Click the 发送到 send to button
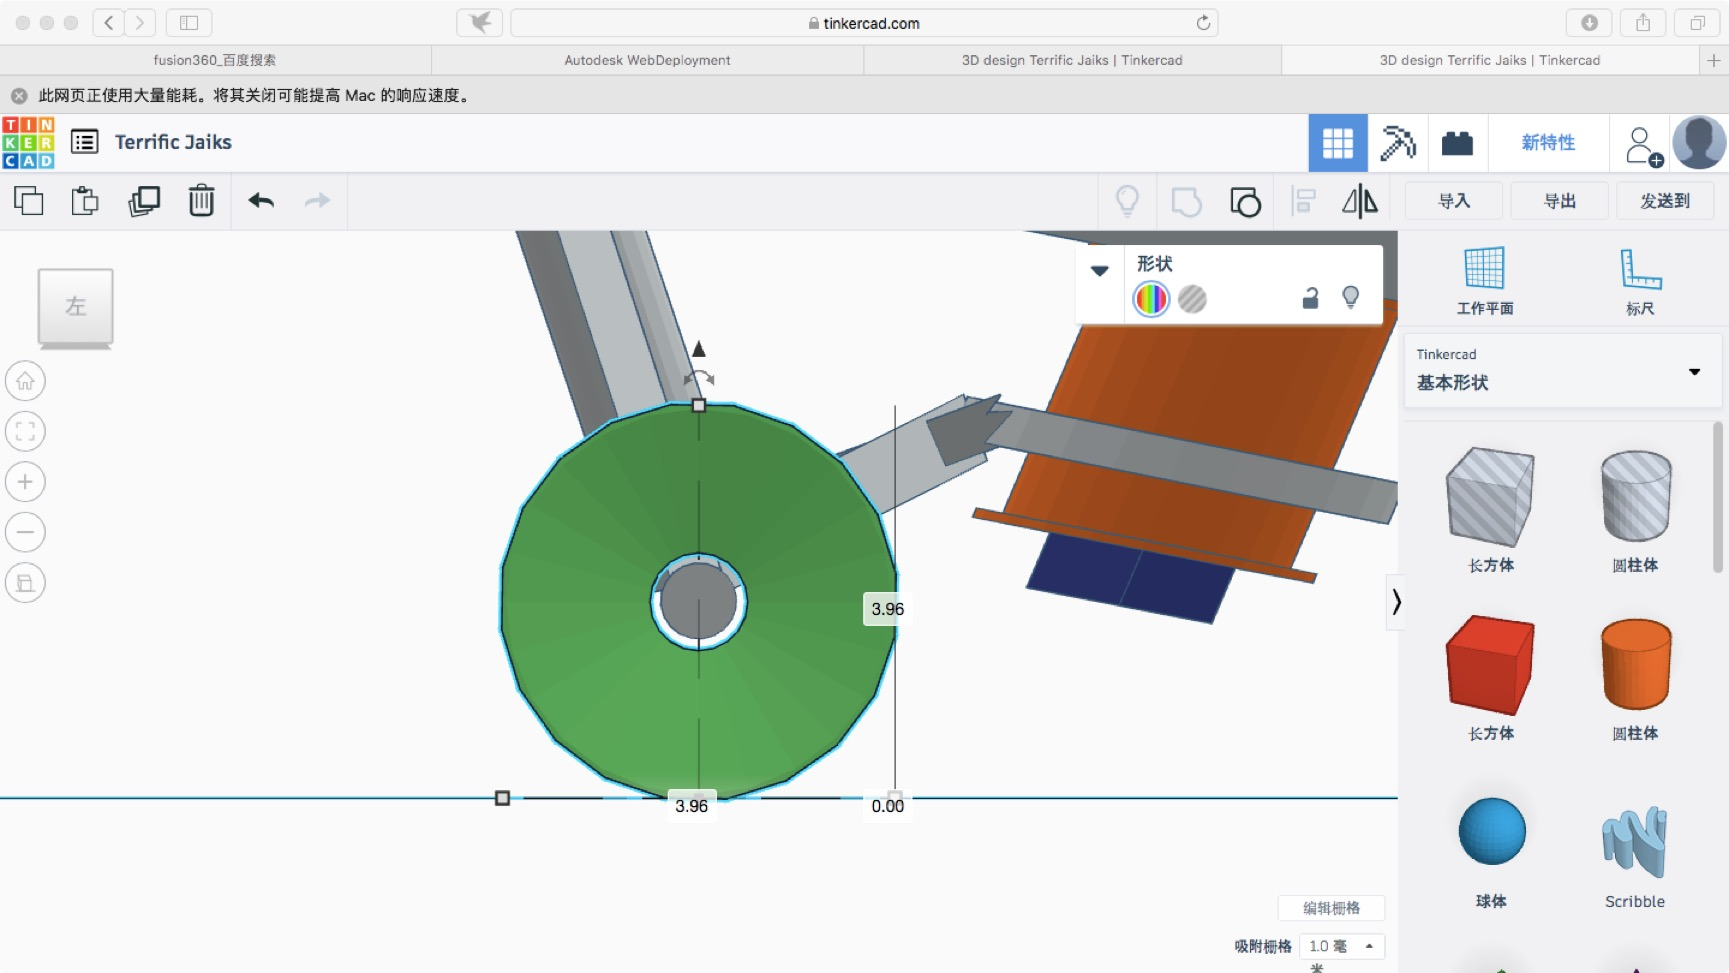The width and height of the screenshot is (1729, 973). tap(1665, 201)
